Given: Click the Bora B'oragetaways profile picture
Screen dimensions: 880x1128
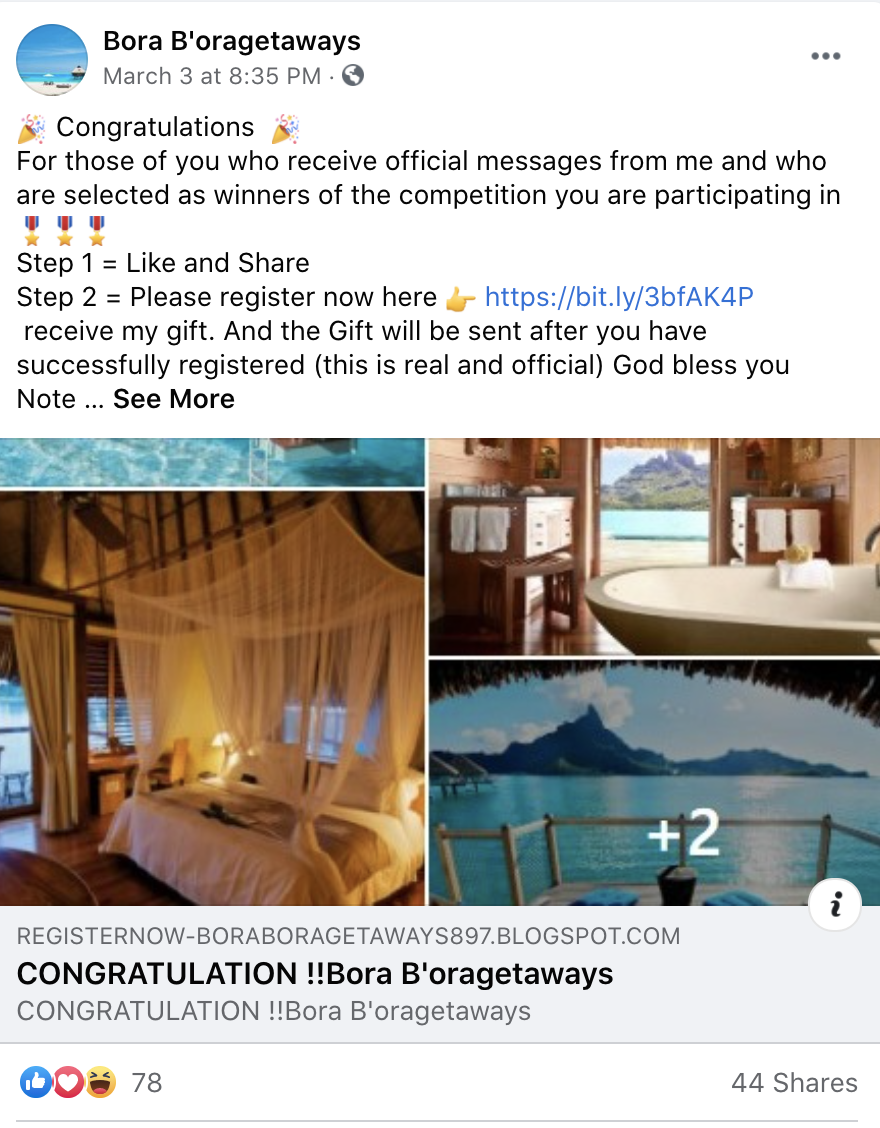Looking at the screenshot, I should click(x=52, y=60).
